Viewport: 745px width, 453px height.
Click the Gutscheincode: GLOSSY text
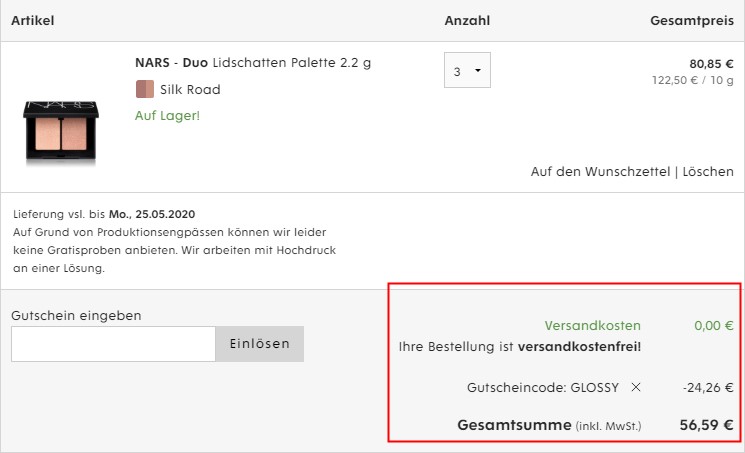[543, 387]
